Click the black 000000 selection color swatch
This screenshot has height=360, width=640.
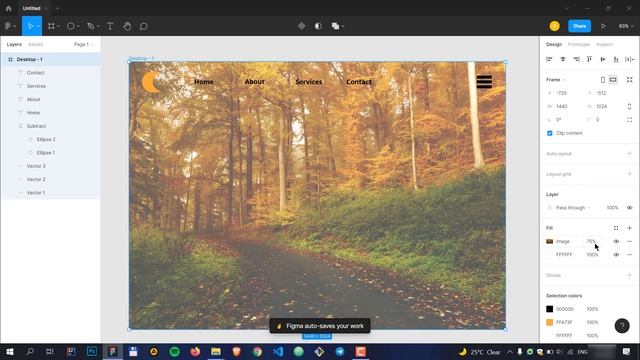click(x=549, y=309)
